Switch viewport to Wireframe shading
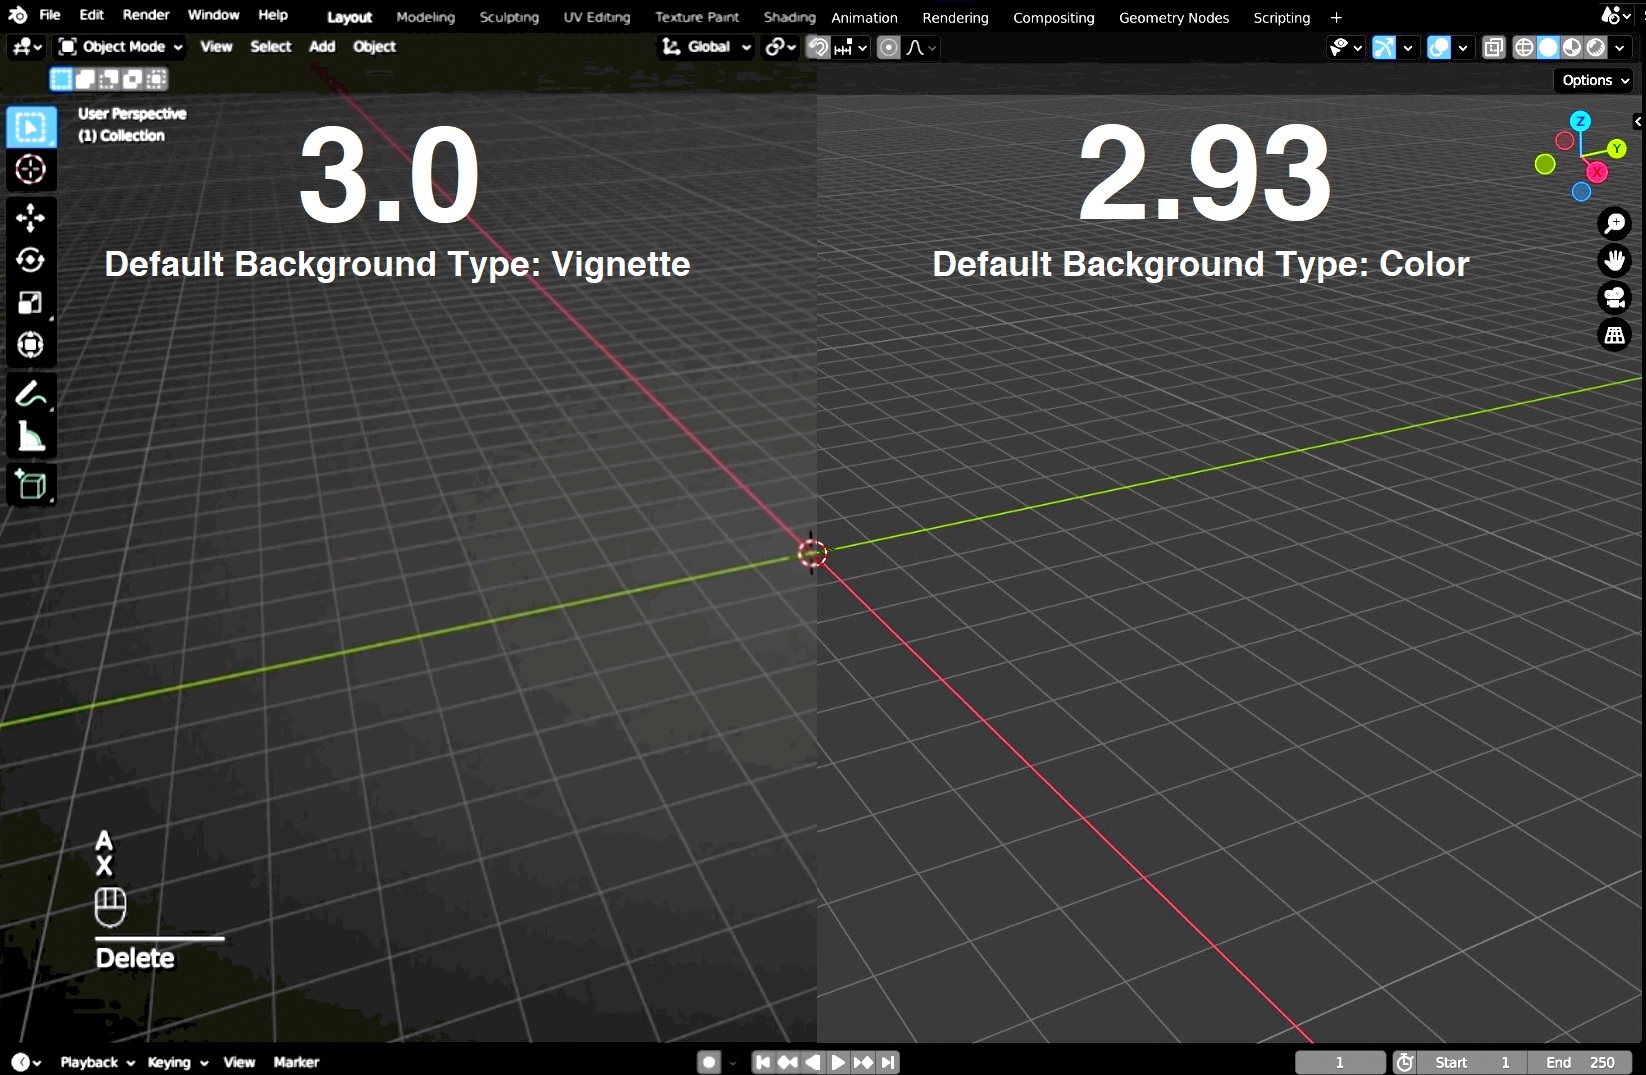Viewport: 1646px width, 1075px height. click(1524, 47)
